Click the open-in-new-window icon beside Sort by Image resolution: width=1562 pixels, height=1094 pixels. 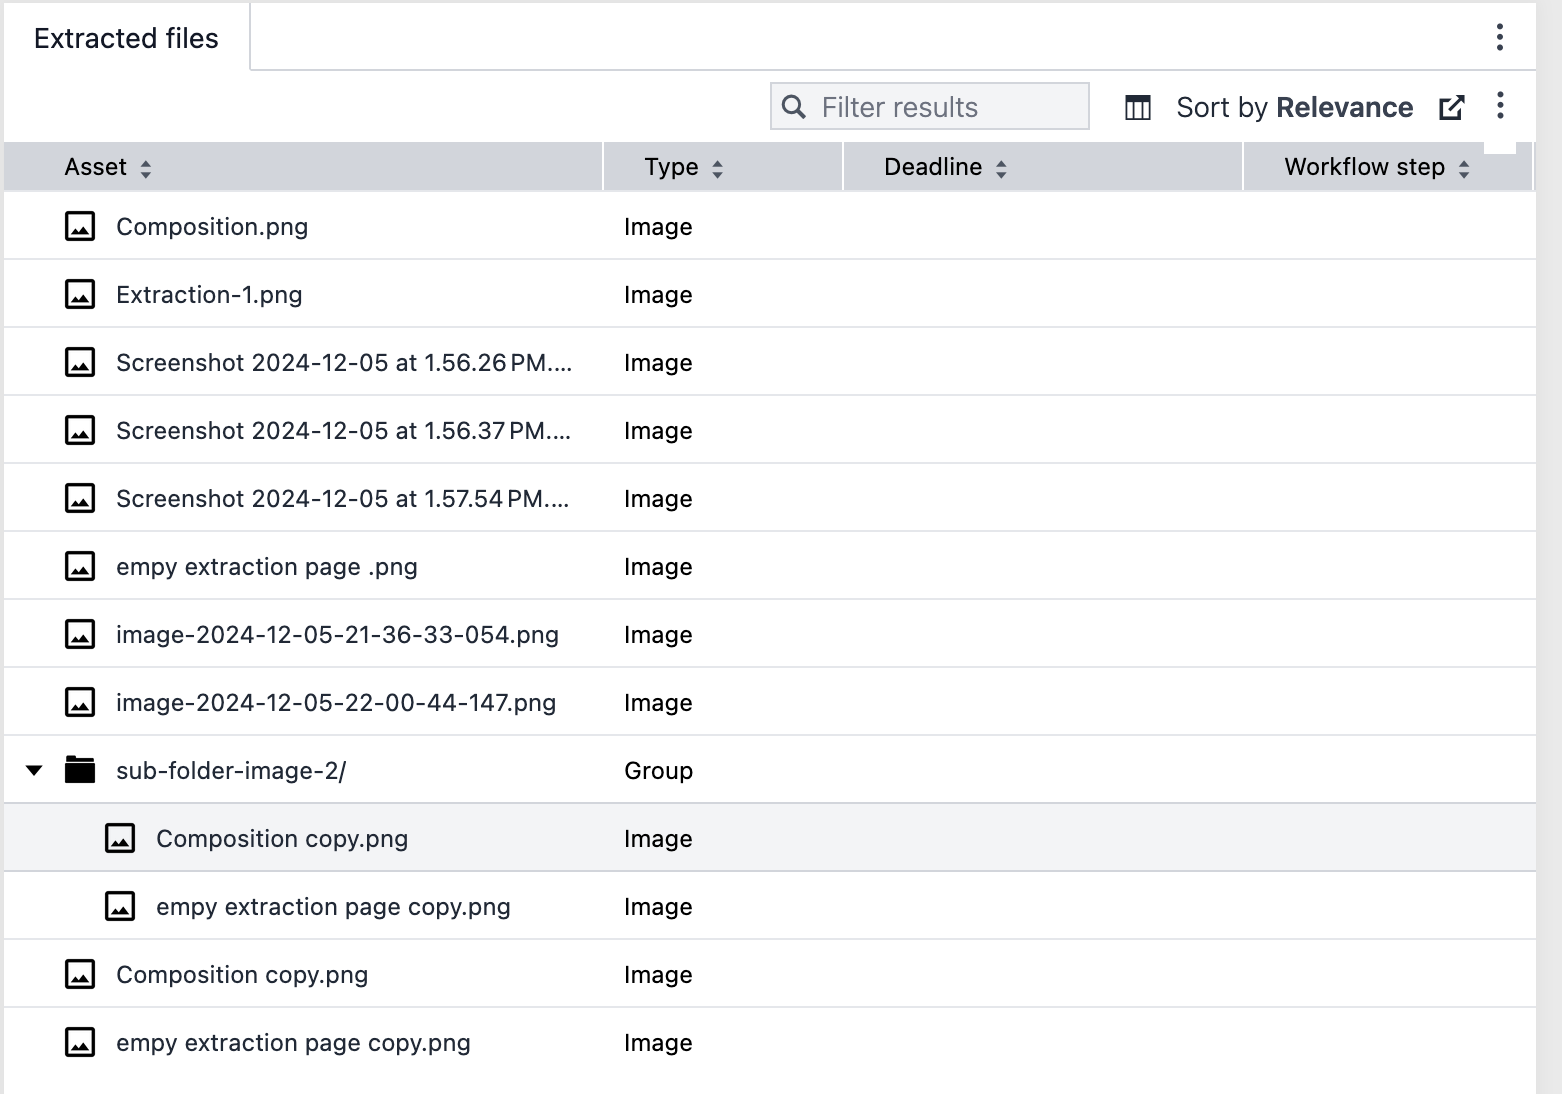pos(1452,106)
